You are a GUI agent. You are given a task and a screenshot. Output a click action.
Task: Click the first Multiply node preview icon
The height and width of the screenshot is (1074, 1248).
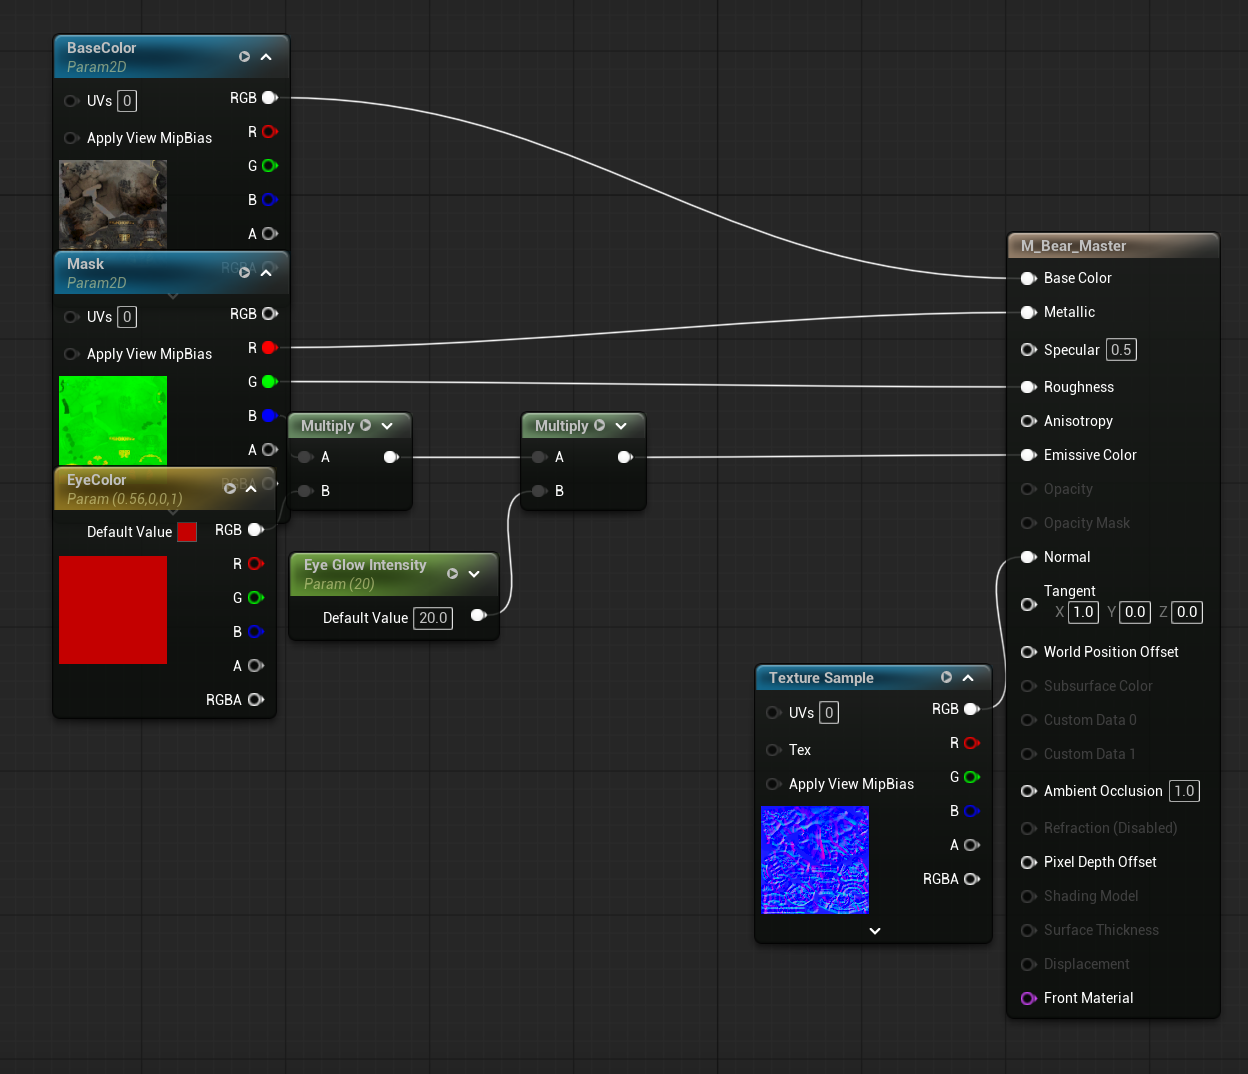pyautogui.click(x=365, y=426)
